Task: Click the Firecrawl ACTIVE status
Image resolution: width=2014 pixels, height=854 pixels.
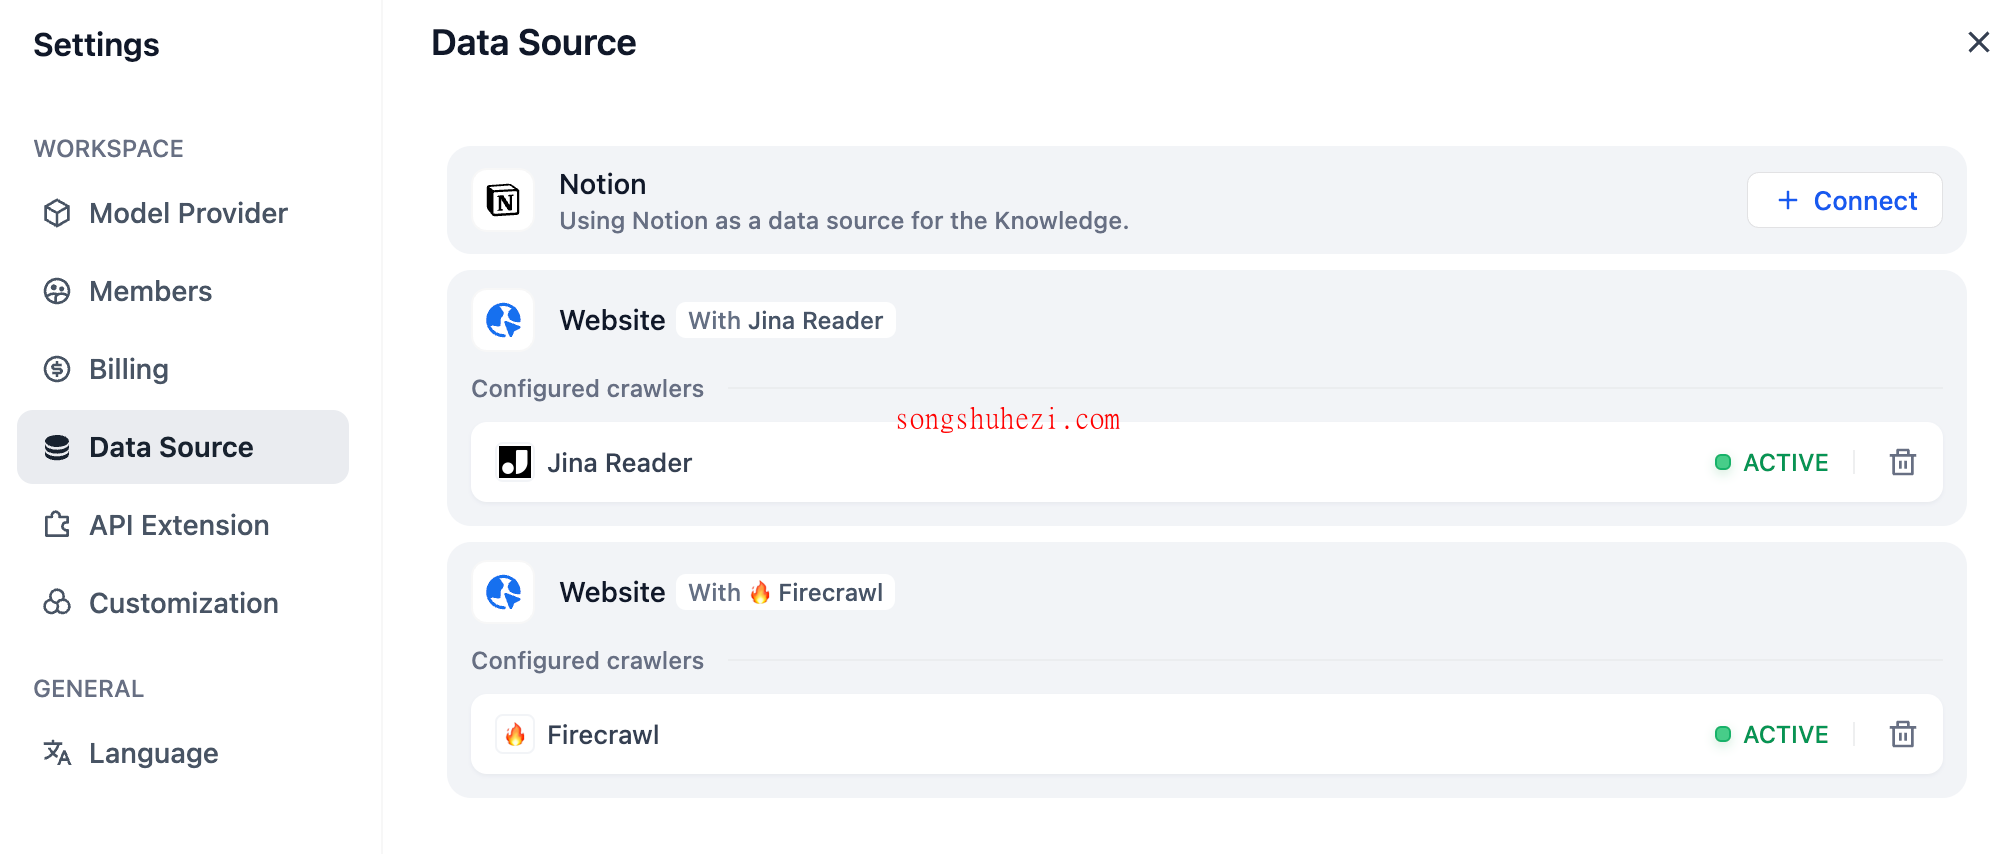Action: pos(1771,735)
